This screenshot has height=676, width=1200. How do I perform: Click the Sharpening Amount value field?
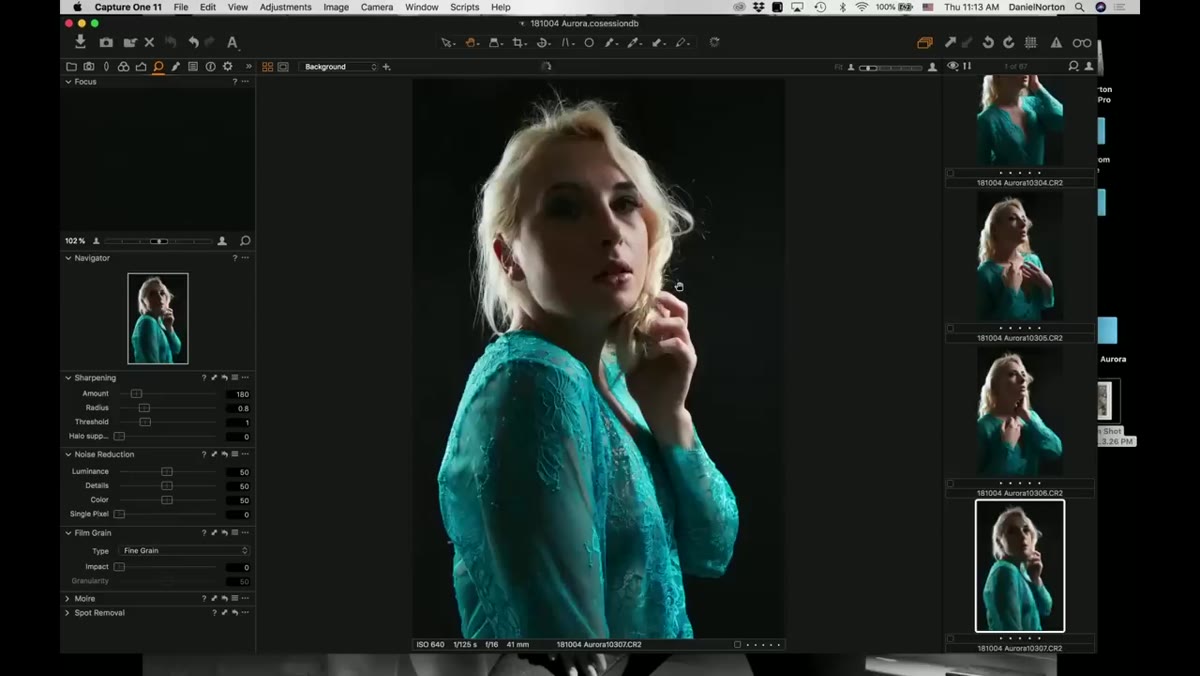239,394
